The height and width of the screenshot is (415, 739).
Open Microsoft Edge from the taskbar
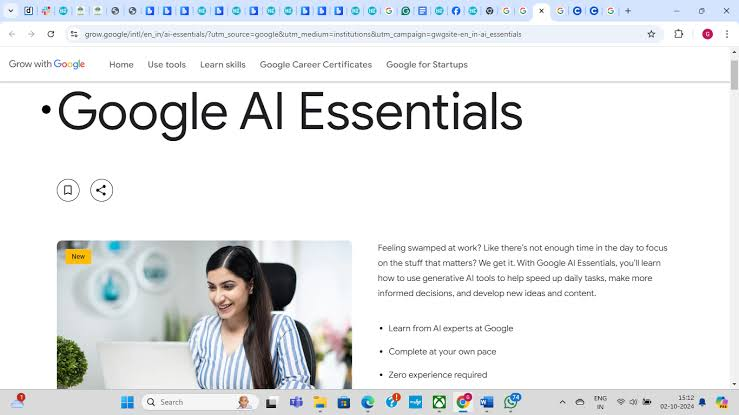pos(368,402)
